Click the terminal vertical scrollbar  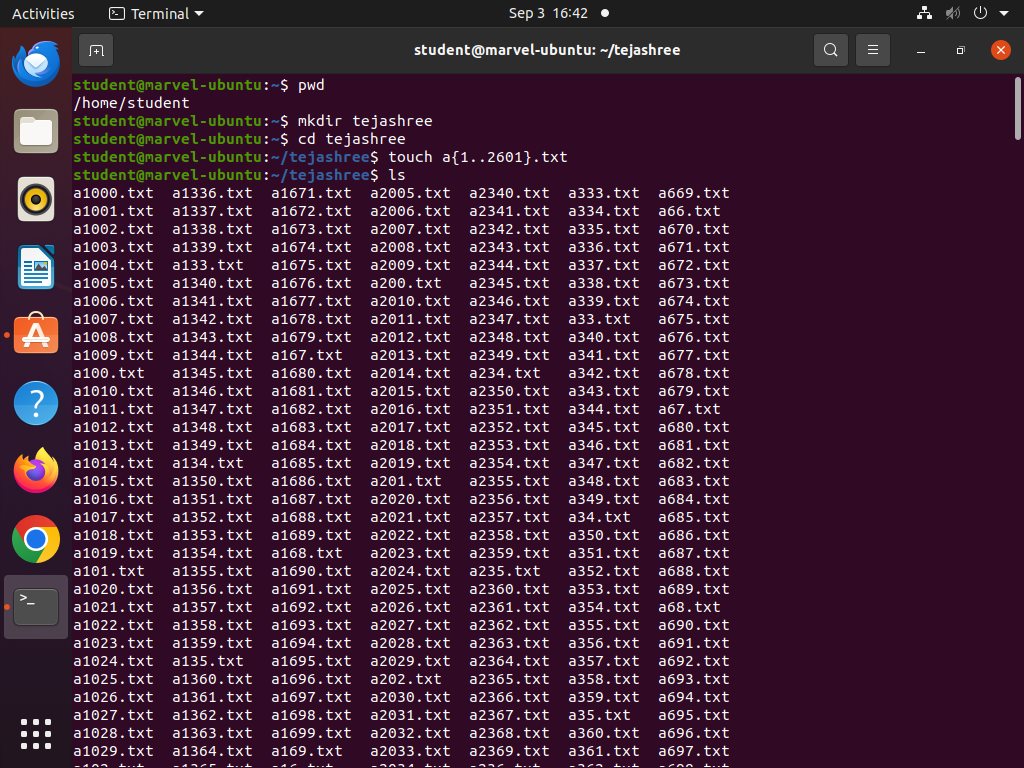point(1017,108)
